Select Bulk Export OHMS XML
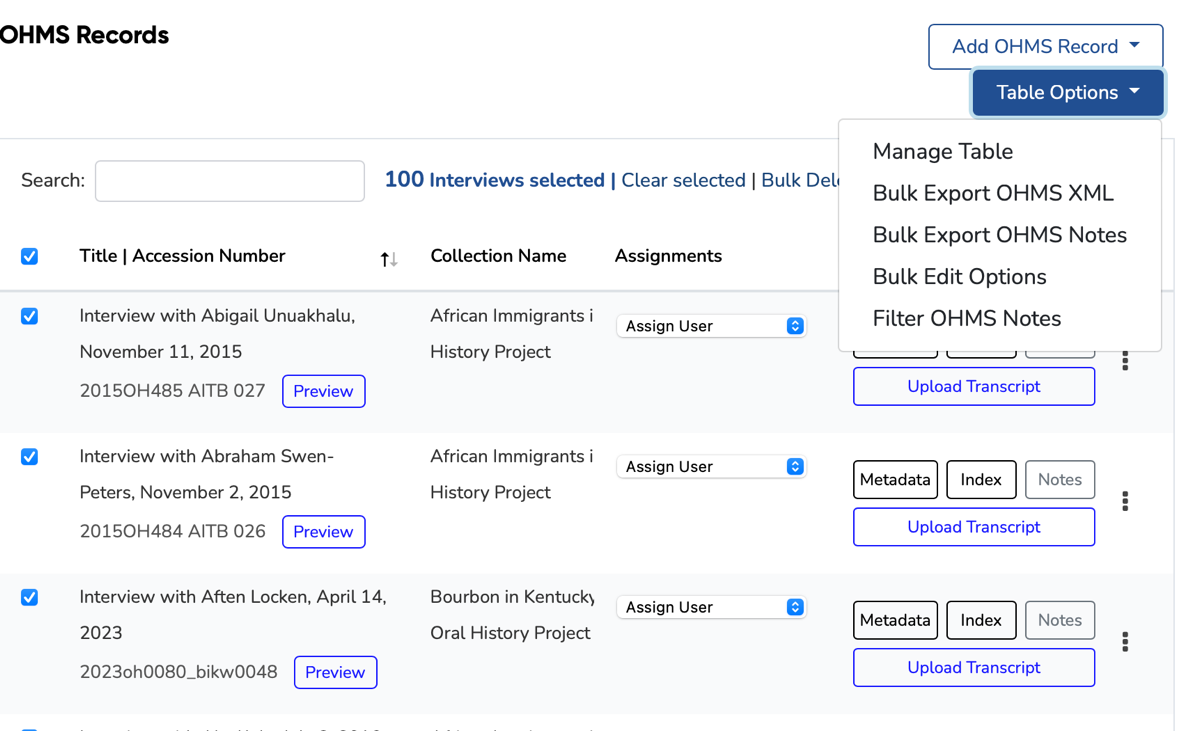The width and height of the screenshot is (1191, 731). coord(993,193)
